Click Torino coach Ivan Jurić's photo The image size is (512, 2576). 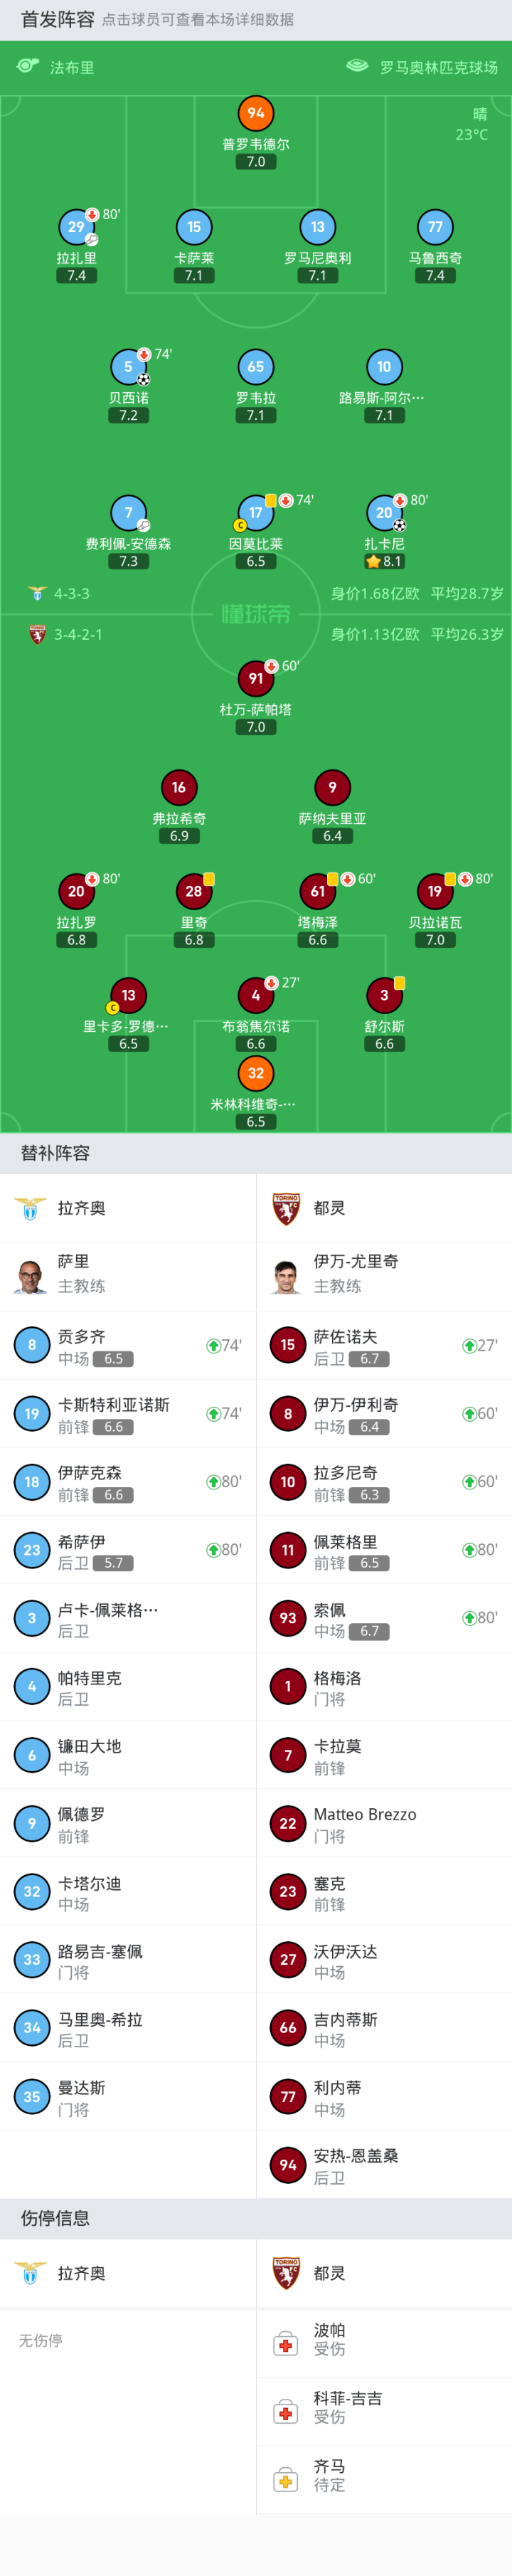click(287, 1276)
